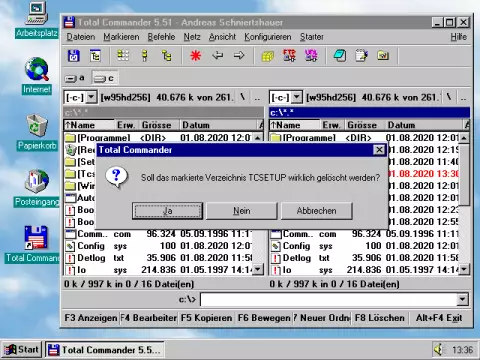Image resolution: width=480 pixels, height=360 pixels.
Task: Open the Dateien menu
Action: (x=81, y=37)
